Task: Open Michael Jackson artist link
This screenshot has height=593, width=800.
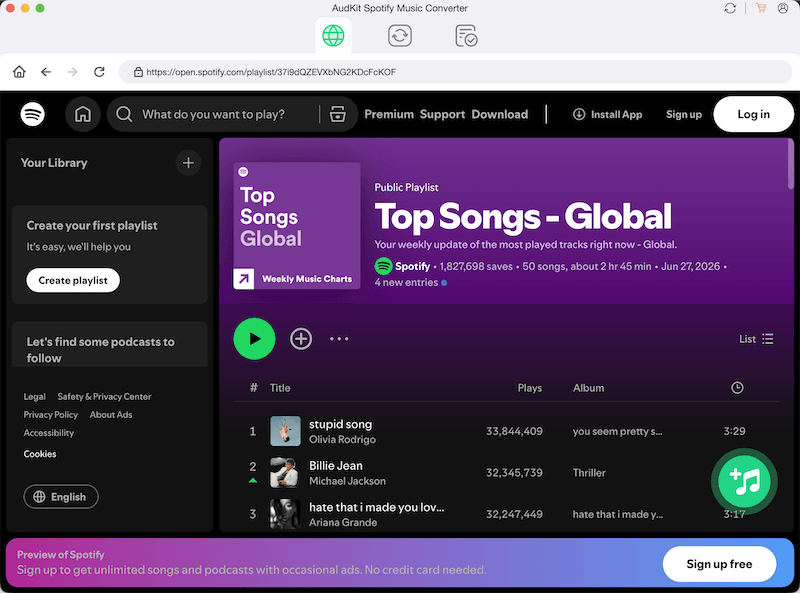Action: (347, 481)
